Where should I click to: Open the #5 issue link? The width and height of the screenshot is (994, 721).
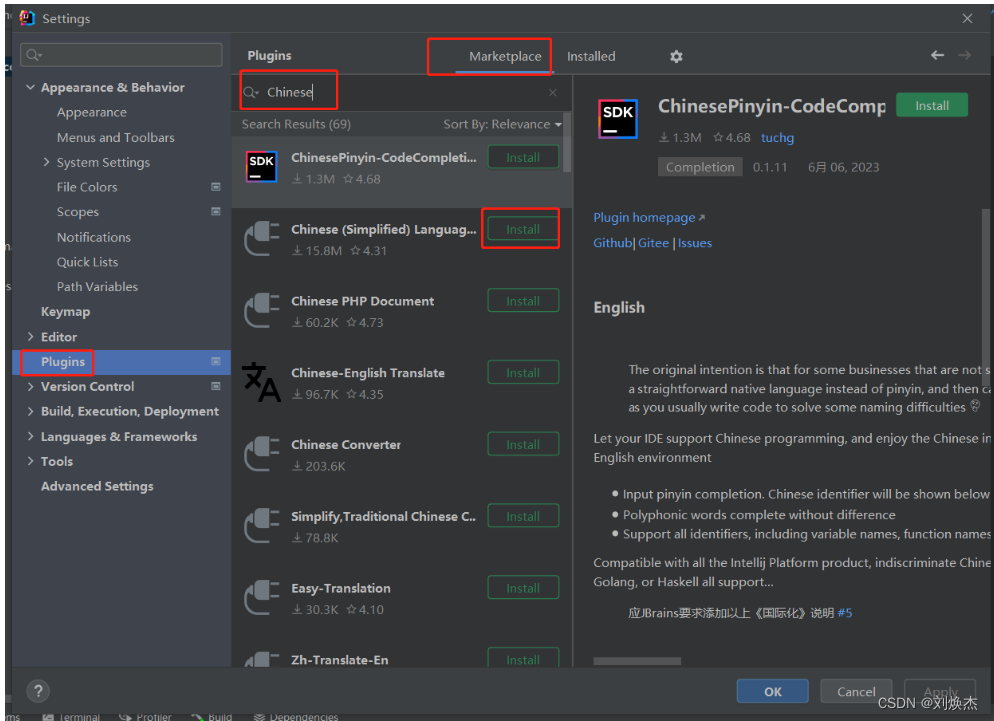tap(844, 613)
